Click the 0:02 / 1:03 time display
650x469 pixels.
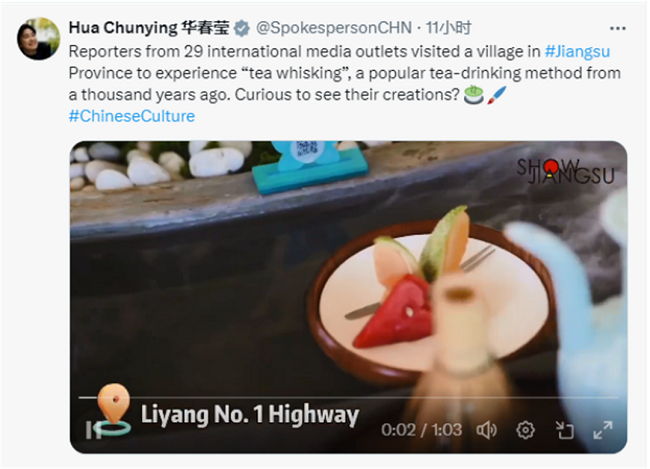(x=421, y=430)
